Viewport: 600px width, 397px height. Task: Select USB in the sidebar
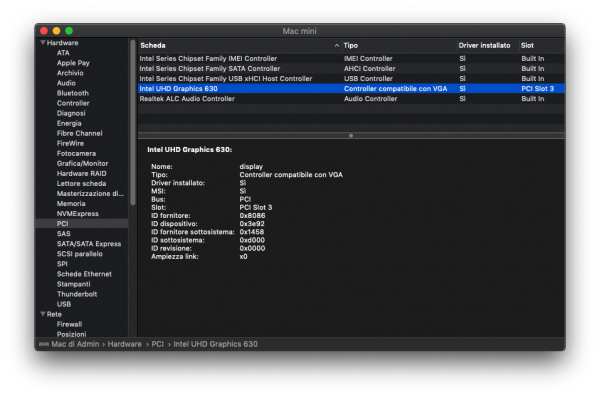[x=64, y=304]
